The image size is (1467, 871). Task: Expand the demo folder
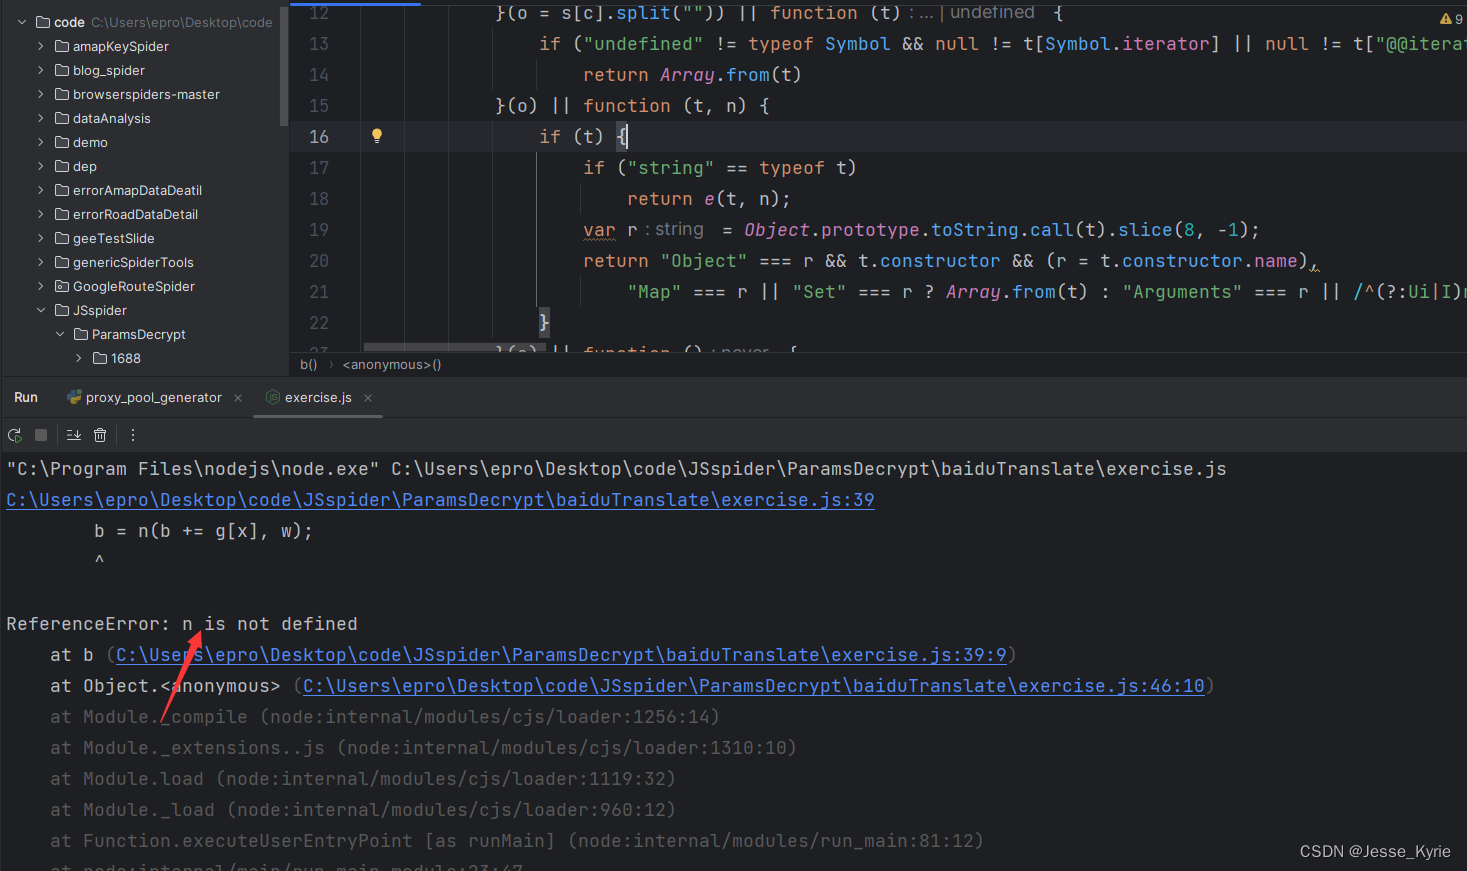click(x=41, y=142)
